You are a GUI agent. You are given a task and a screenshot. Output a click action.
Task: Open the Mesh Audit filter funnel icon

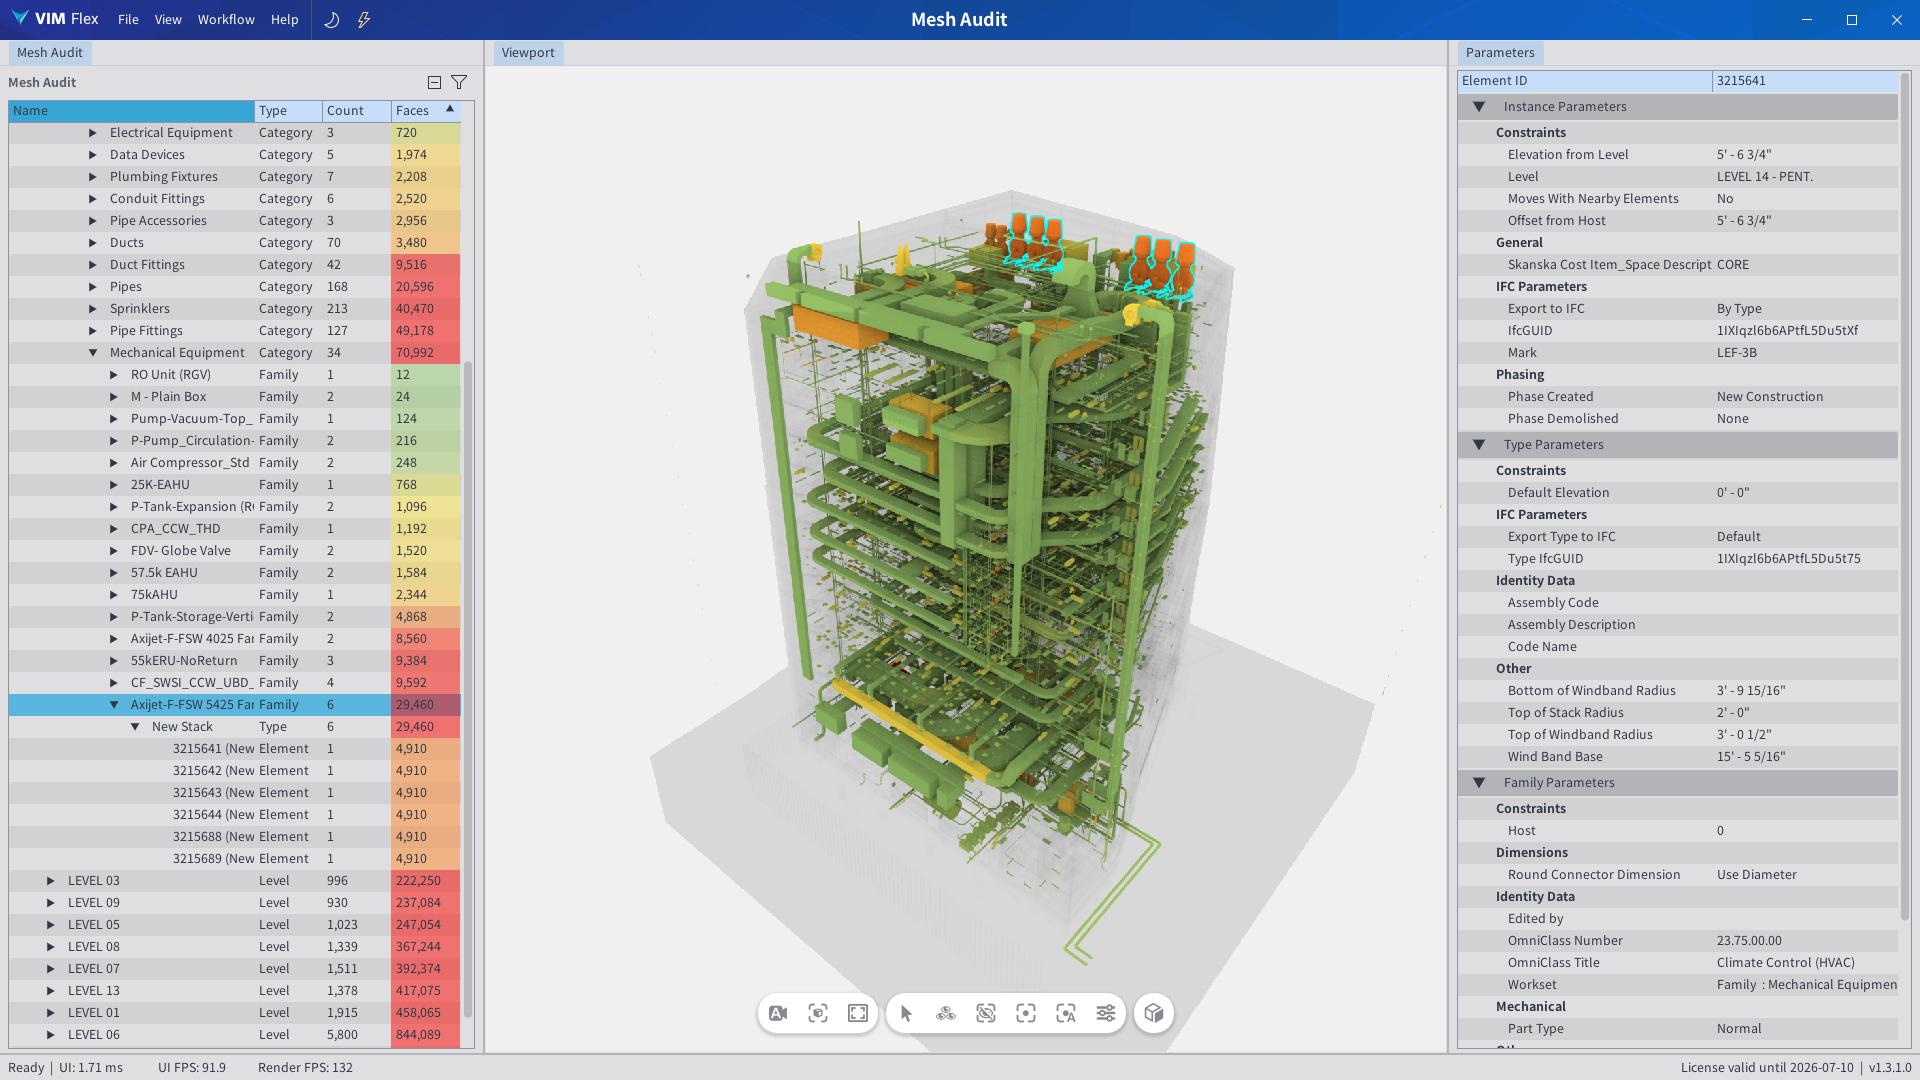tap(459, 82)
